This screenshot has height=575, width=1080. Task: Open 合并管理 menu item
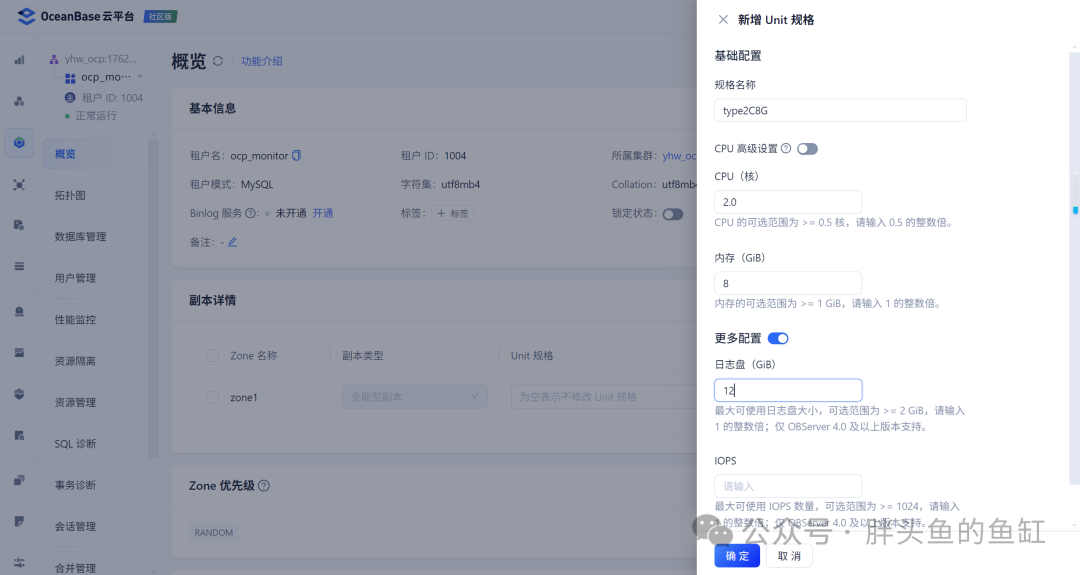[75, 568]
